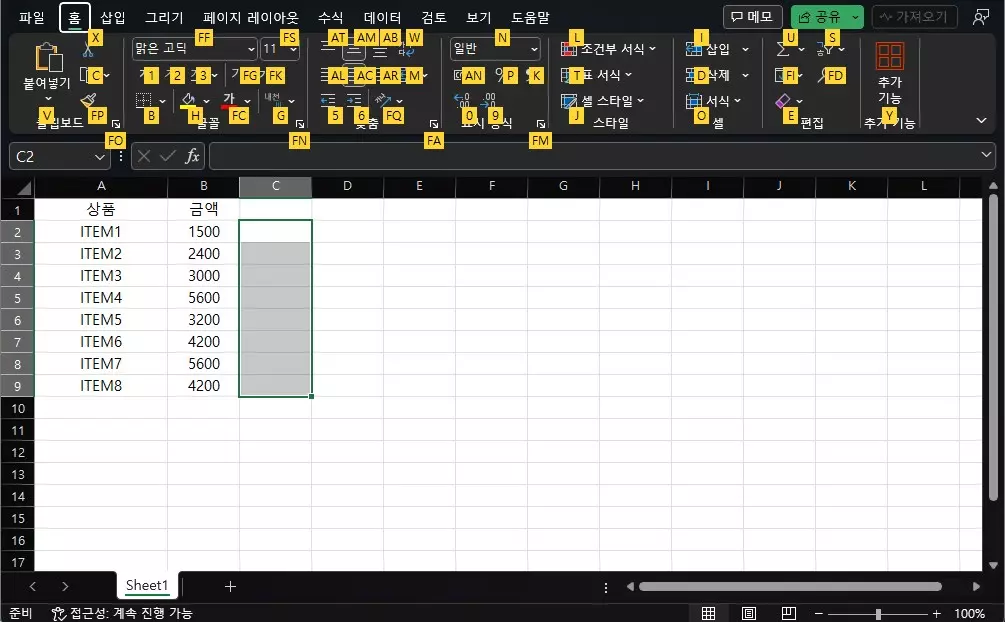Open the font size dropdown
The width and height of the screenshot is (1005, 622).
[x=294, y=49]
